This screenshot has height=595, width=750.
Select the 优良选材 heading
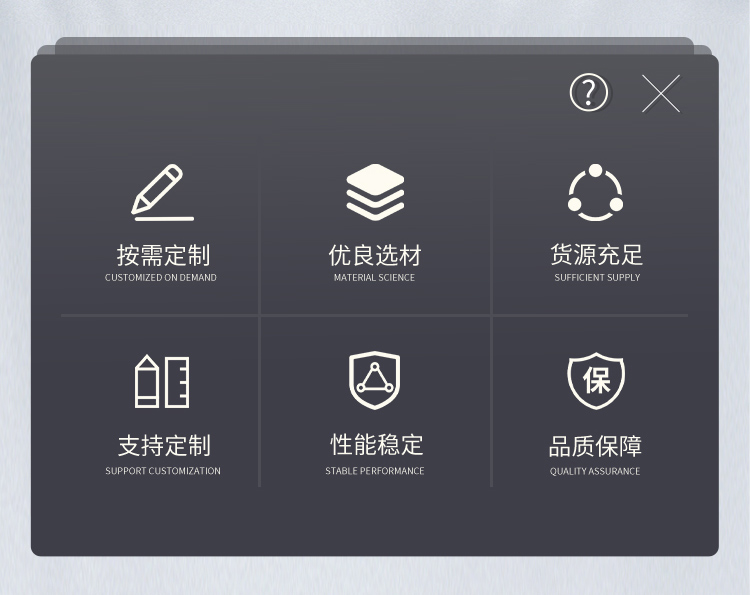(x=375, y=255)
